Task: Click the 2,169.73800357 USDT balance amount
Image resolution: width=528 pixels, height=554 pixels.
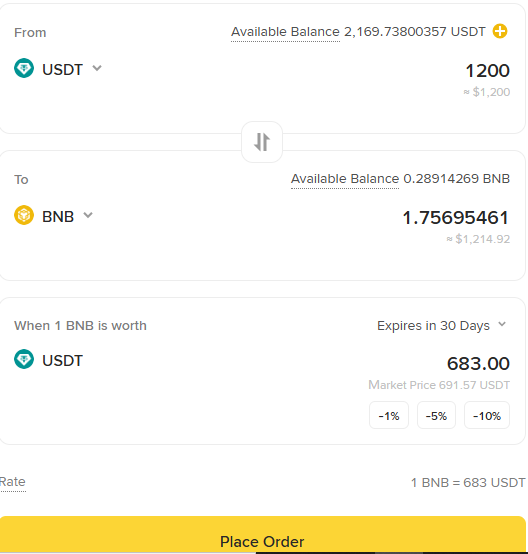Action: tap(415, 32)
